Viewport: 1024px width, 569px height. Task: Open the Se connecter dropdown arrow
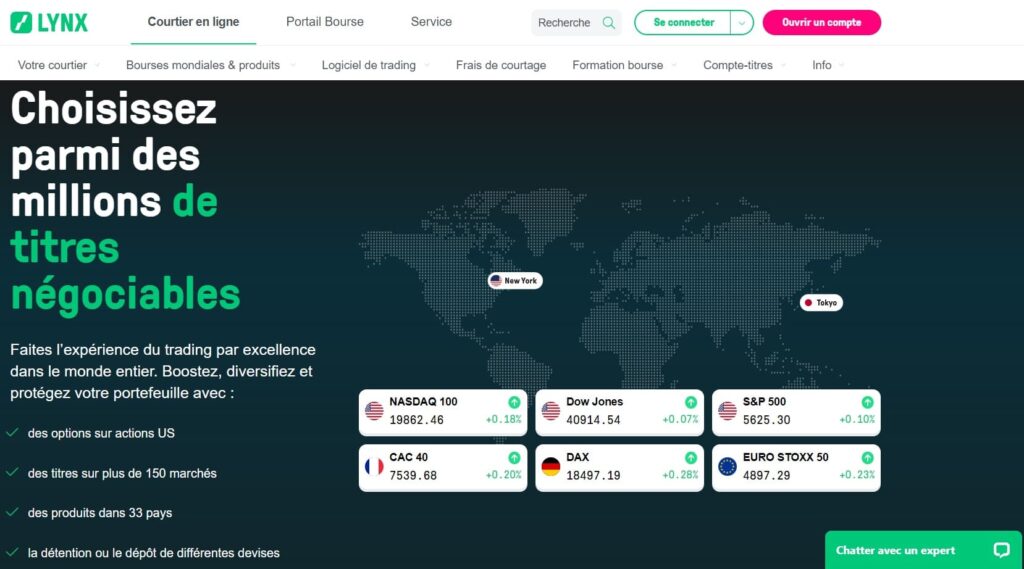tap(741, 23)
